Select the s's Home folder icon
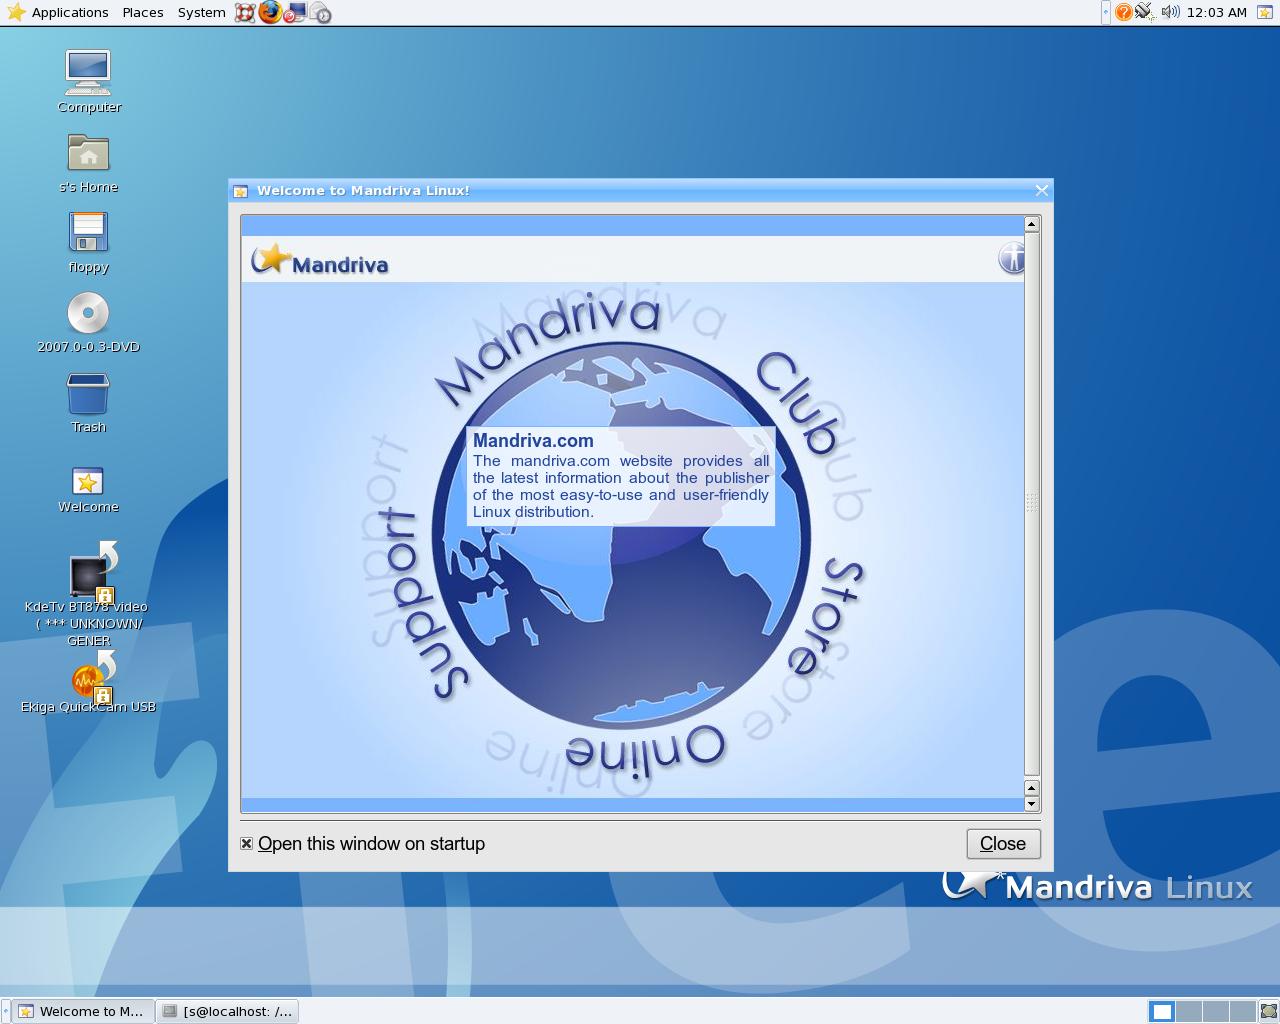1280x1024 pixels. click(88, 163)
